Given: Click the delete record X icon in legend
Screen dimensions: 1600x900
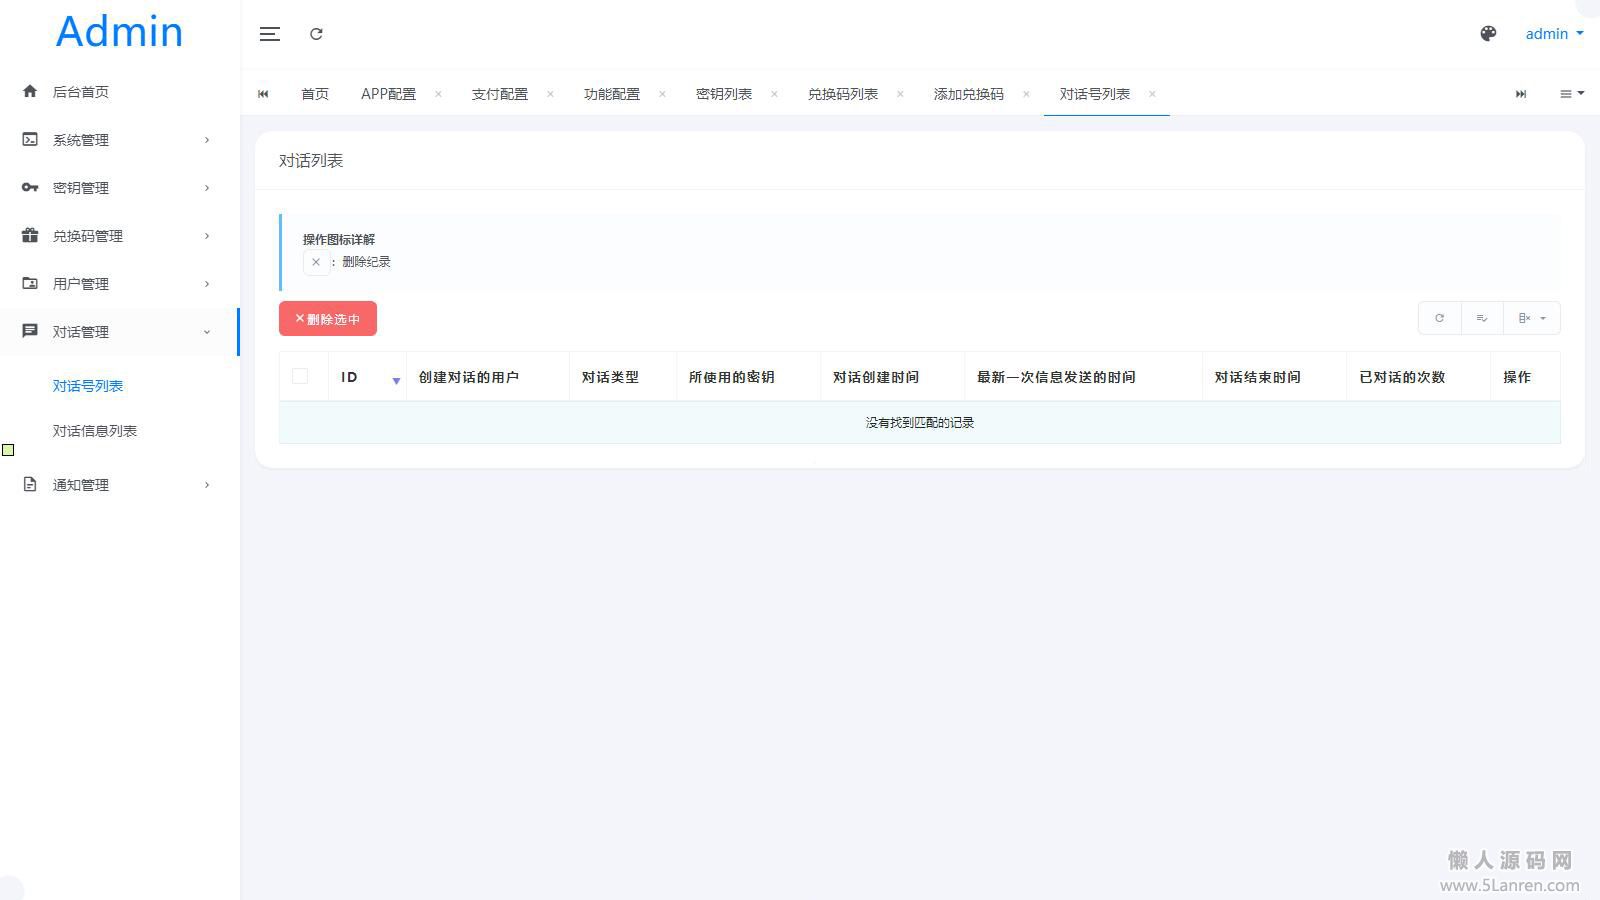Looking at the screenshot, I should (x=316, y=262).
